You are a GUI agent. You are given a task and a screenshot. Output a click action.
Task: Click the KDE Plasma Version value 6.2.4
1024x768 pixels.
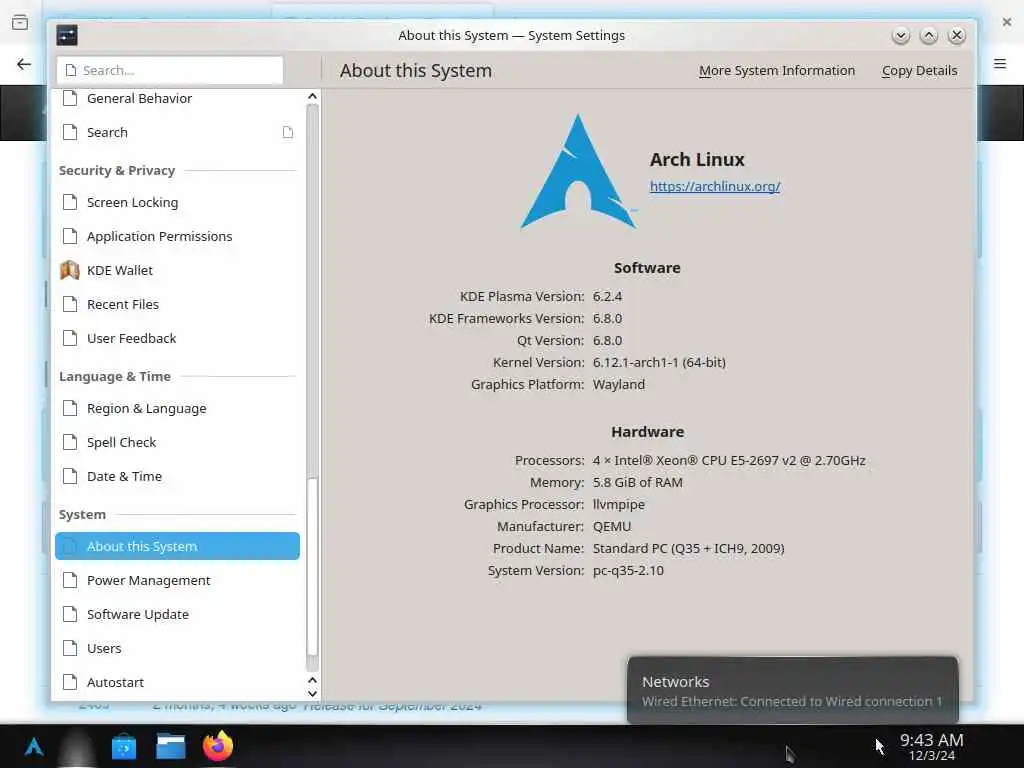pos(607,296)
